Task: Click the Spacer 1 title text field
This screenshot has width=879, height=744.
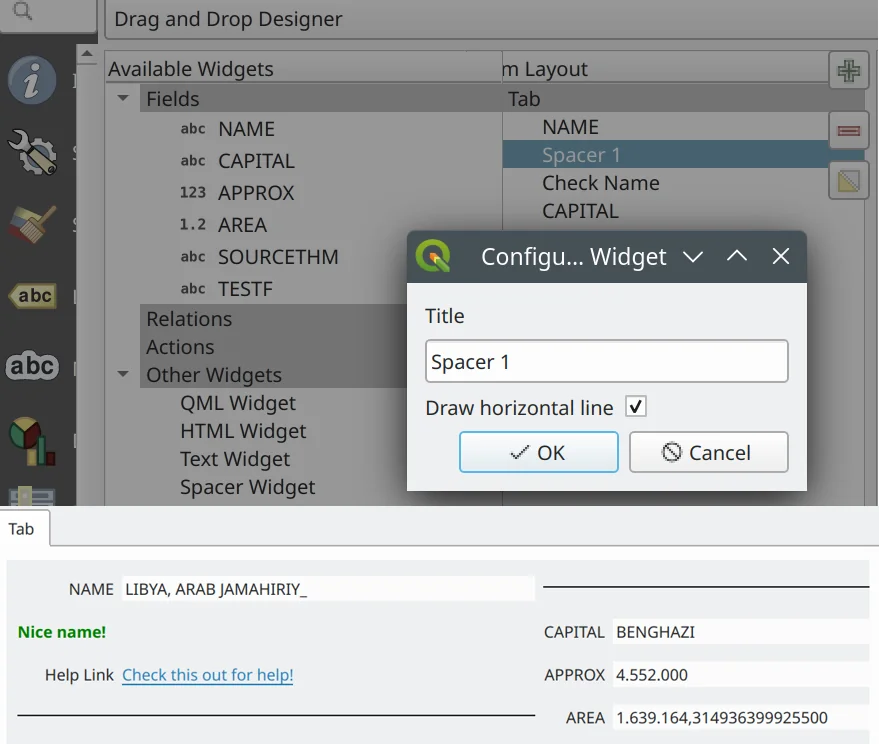Action: click(606, 362)
